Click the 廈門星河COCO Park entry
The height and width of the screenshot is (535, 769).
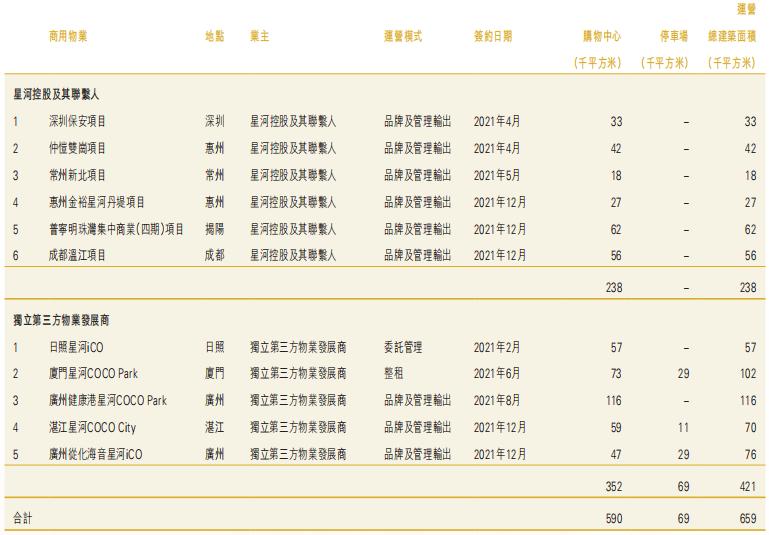coord(93,374)
